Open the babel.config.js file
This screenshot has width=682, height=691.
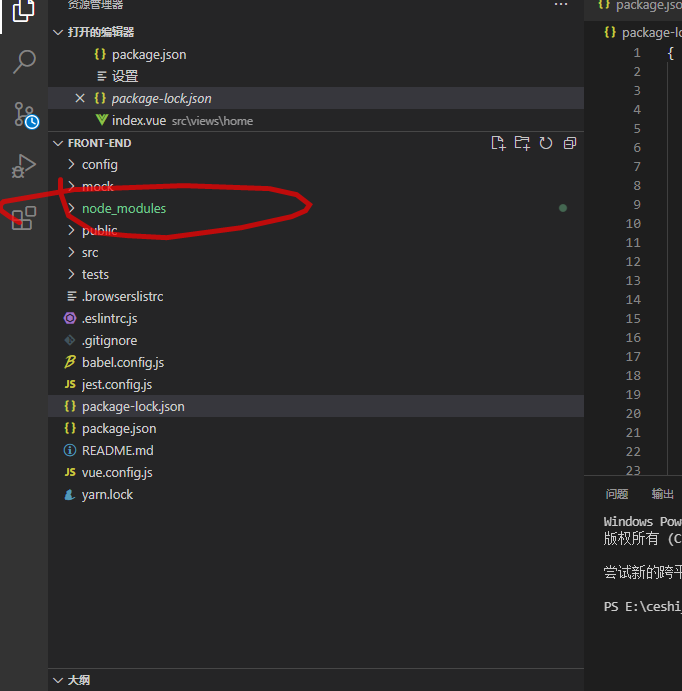(x=316, y=363)
